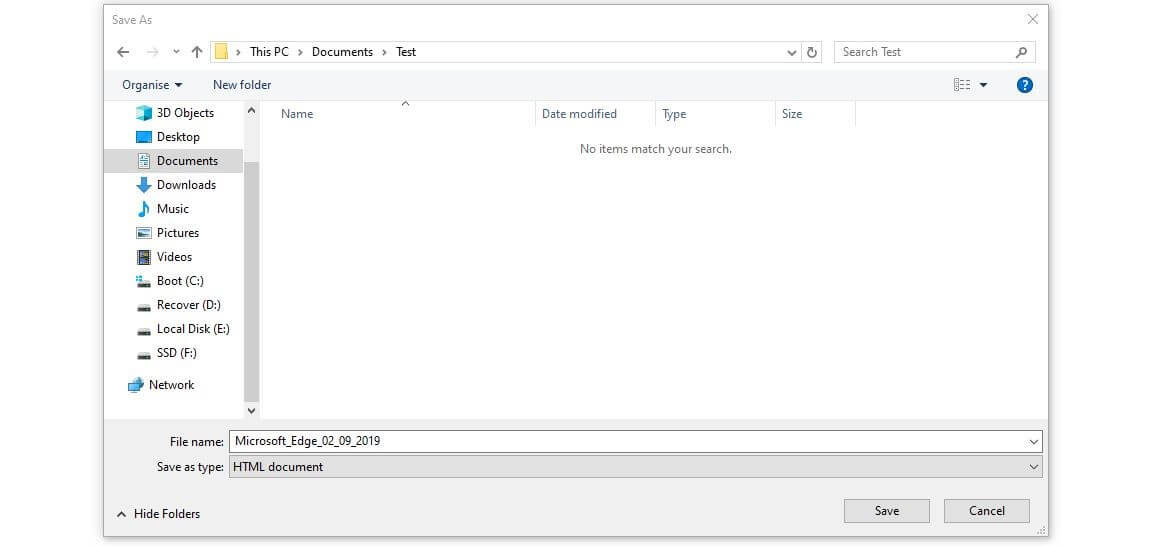Select Music in the navigation pane
This screenshot has height=546, width=1162.
pos(174,209)
